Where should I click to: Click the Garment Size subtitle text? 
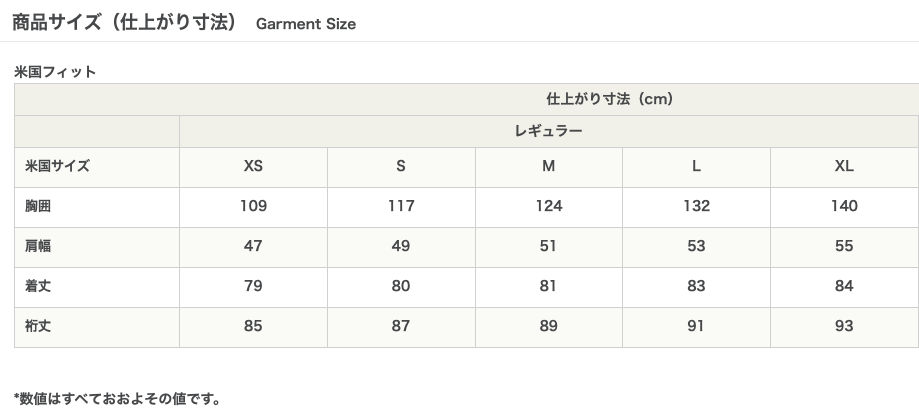305,24
